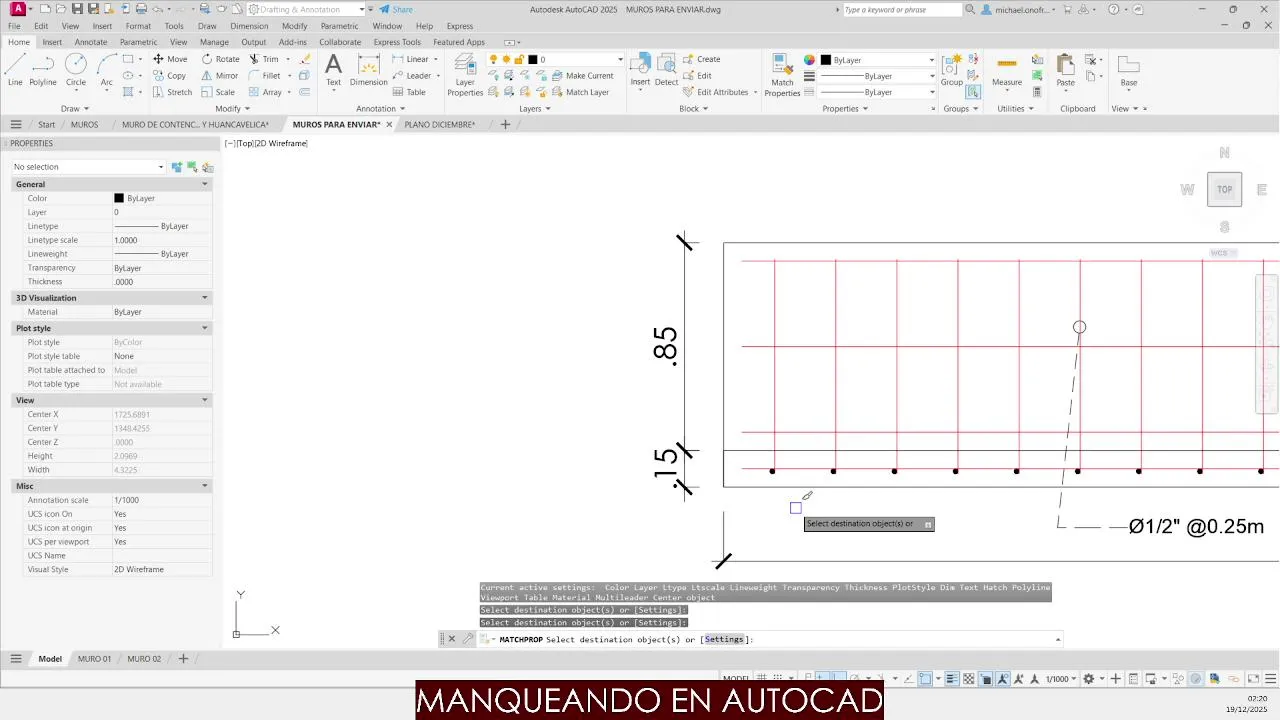Open the No selection object type dropdown
The image size is (1280, 720).
tap(88, 167)
